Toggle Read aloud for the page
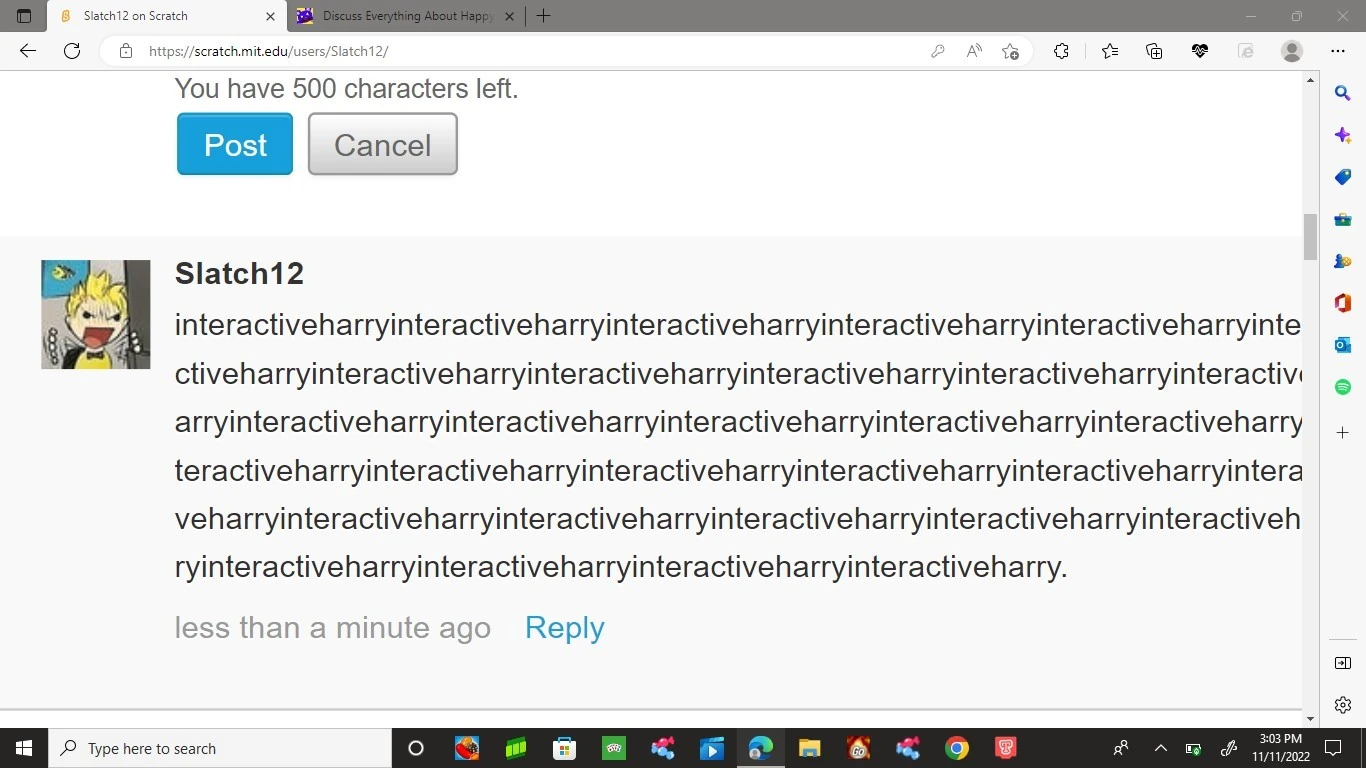The height and width of the screenshot is (768, 1366). click(973, 51)
